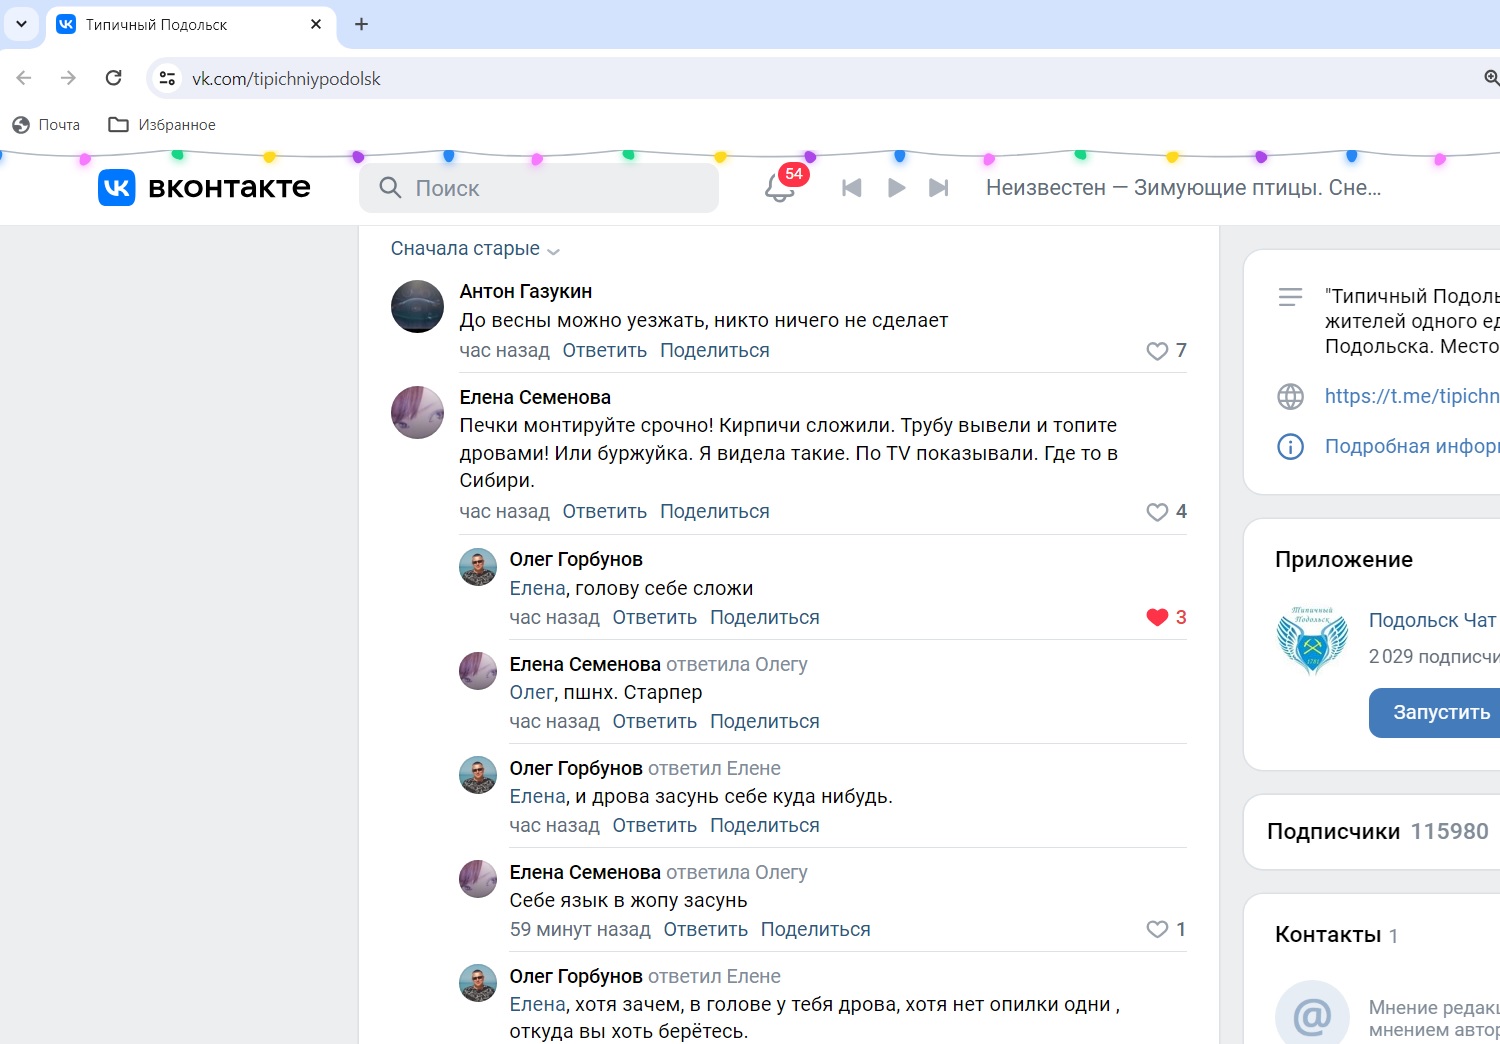The height and width of the screenshot is (1044, 1500).
Task: Click in the Поиск search field
Action: pyautogui.click(x=540, y=188)
